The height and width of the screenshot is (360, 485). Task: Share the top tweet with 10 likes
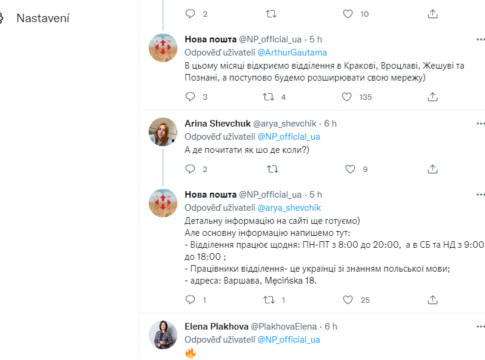coord(433,14)
